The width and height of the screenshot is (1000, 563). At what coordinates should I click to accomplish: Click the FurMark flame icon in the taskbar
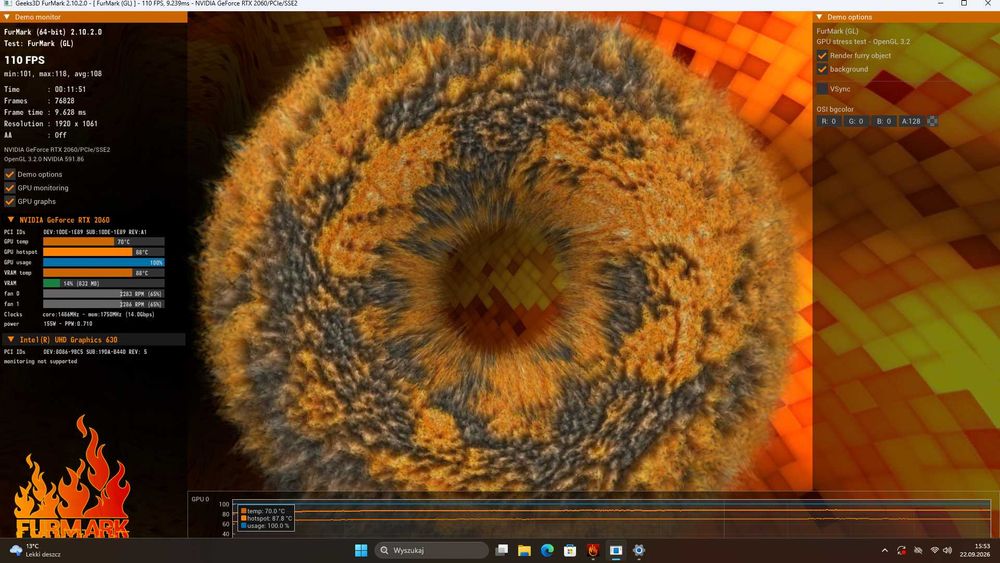point(593,550)
